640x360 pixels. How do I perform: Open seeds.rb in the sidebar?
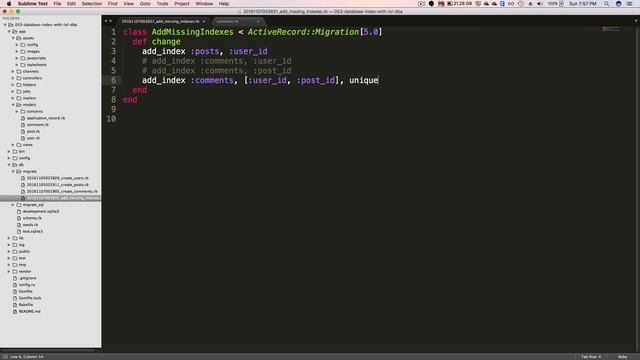[x=30, y=224]
